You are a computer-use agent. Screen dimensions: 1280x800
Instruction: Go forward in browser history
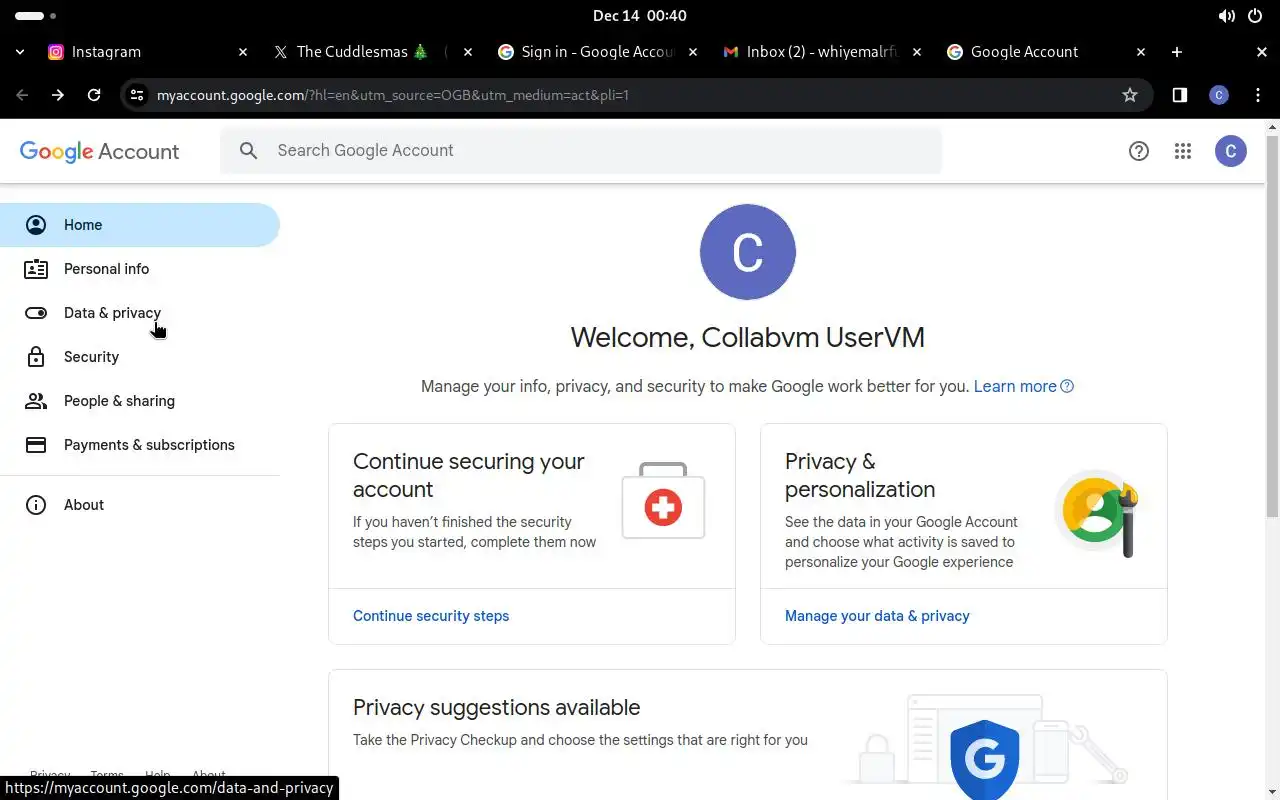tap(58, 95)
